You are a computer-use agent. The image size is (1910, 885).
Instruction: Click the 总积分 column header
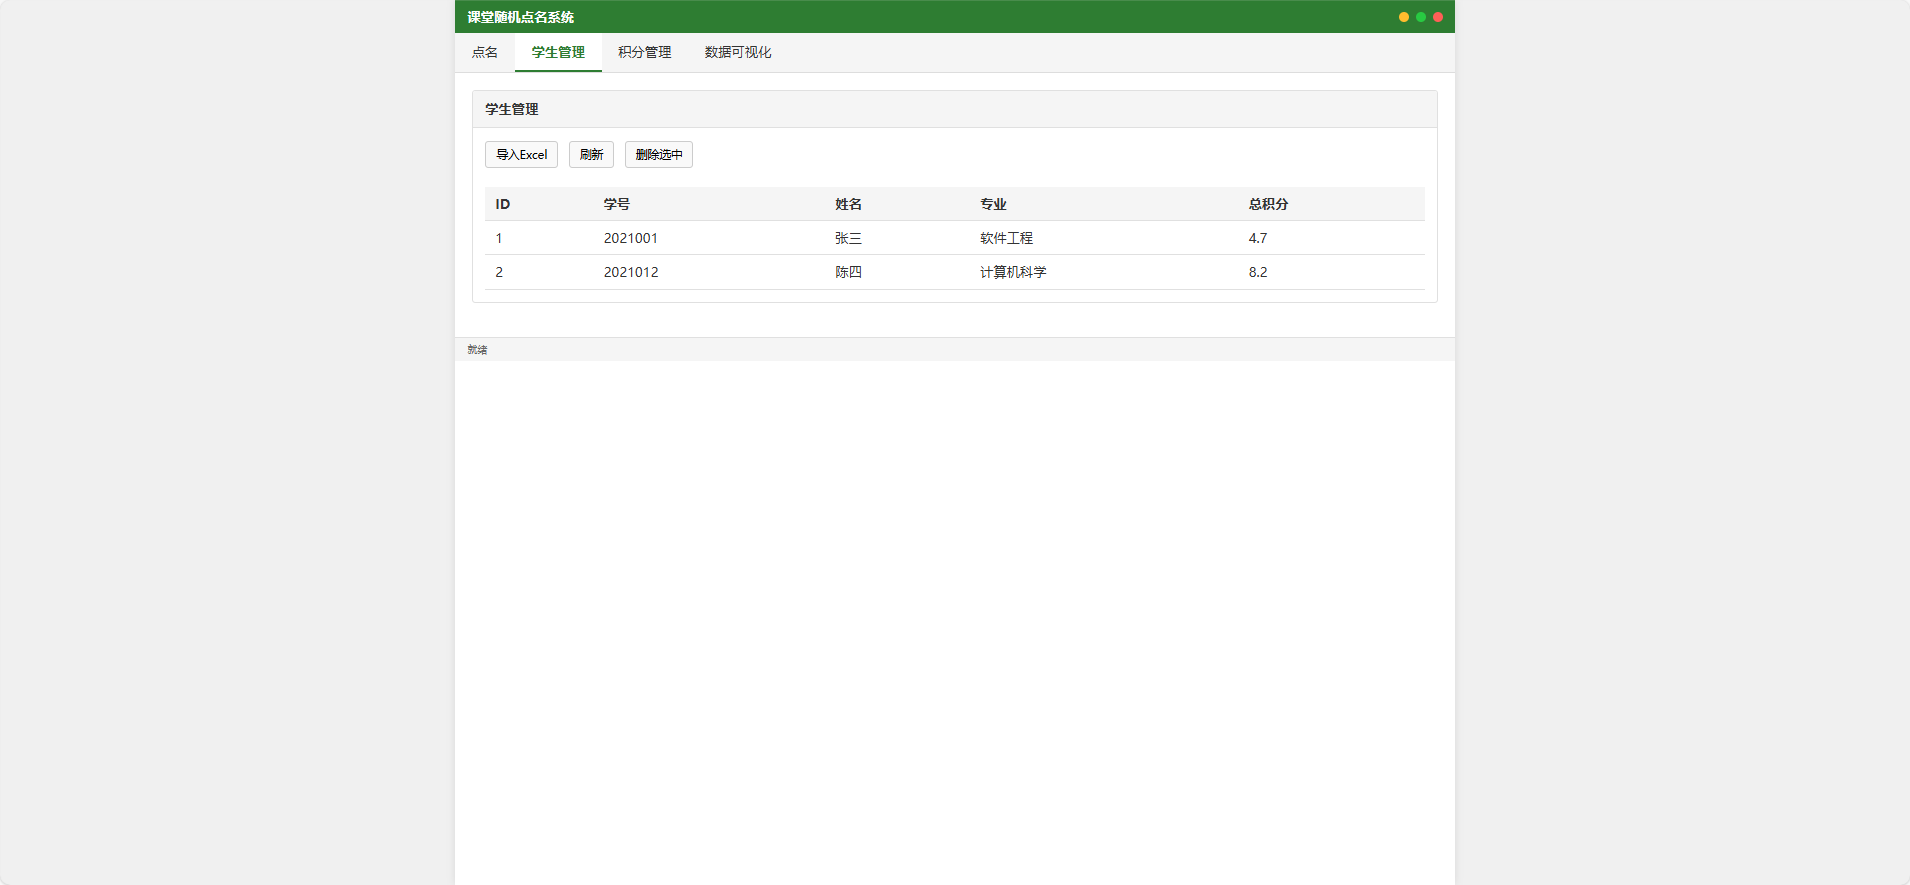point(1268,204)
